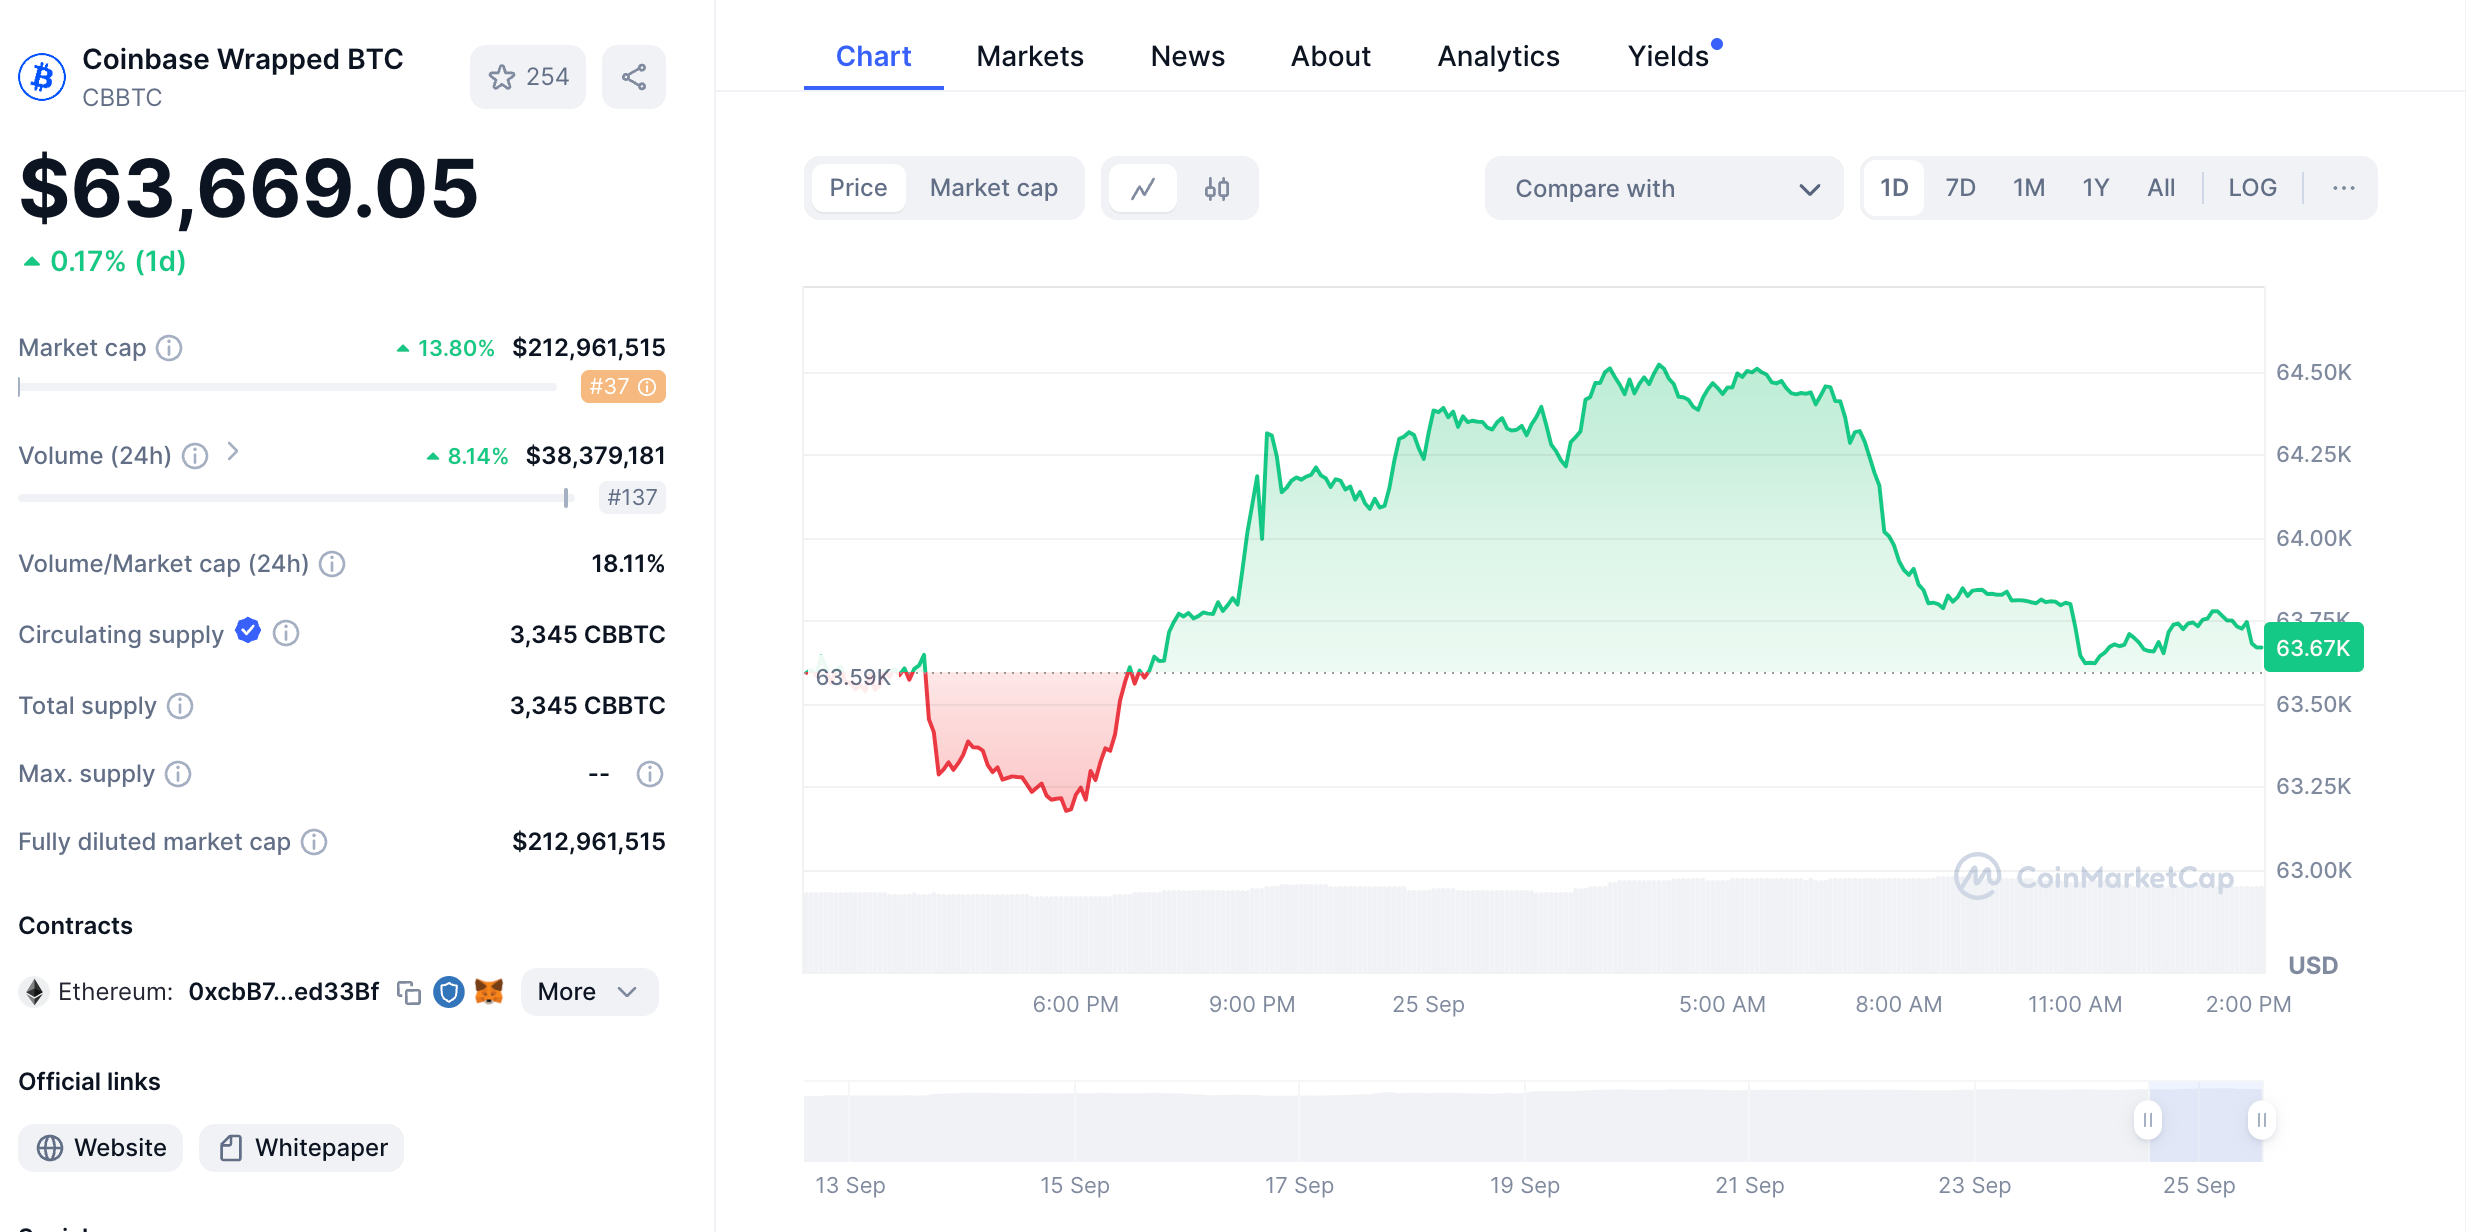Set chart range to All
Viewport: 2466px width, 1232px height.
coord(2161,188)
